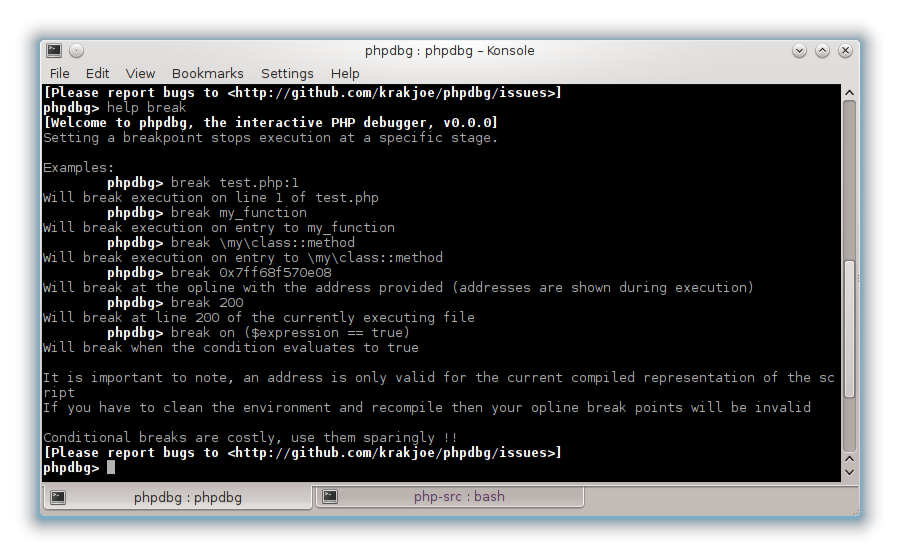Click the scrollbar down arrow
The height and width of the screenshot is (556, 900).
click(849, 471)
